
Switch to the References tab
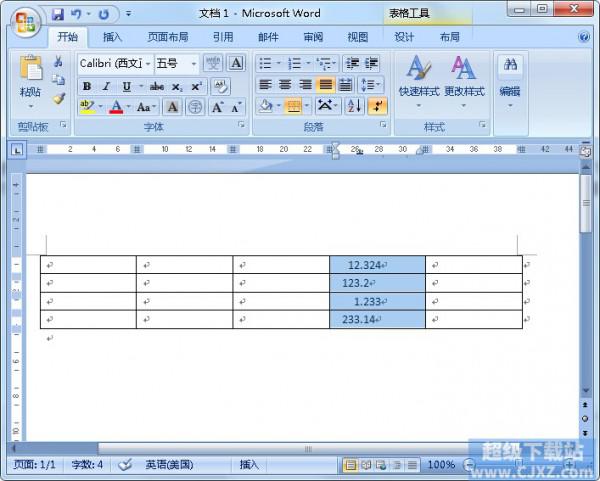[223, 37]
